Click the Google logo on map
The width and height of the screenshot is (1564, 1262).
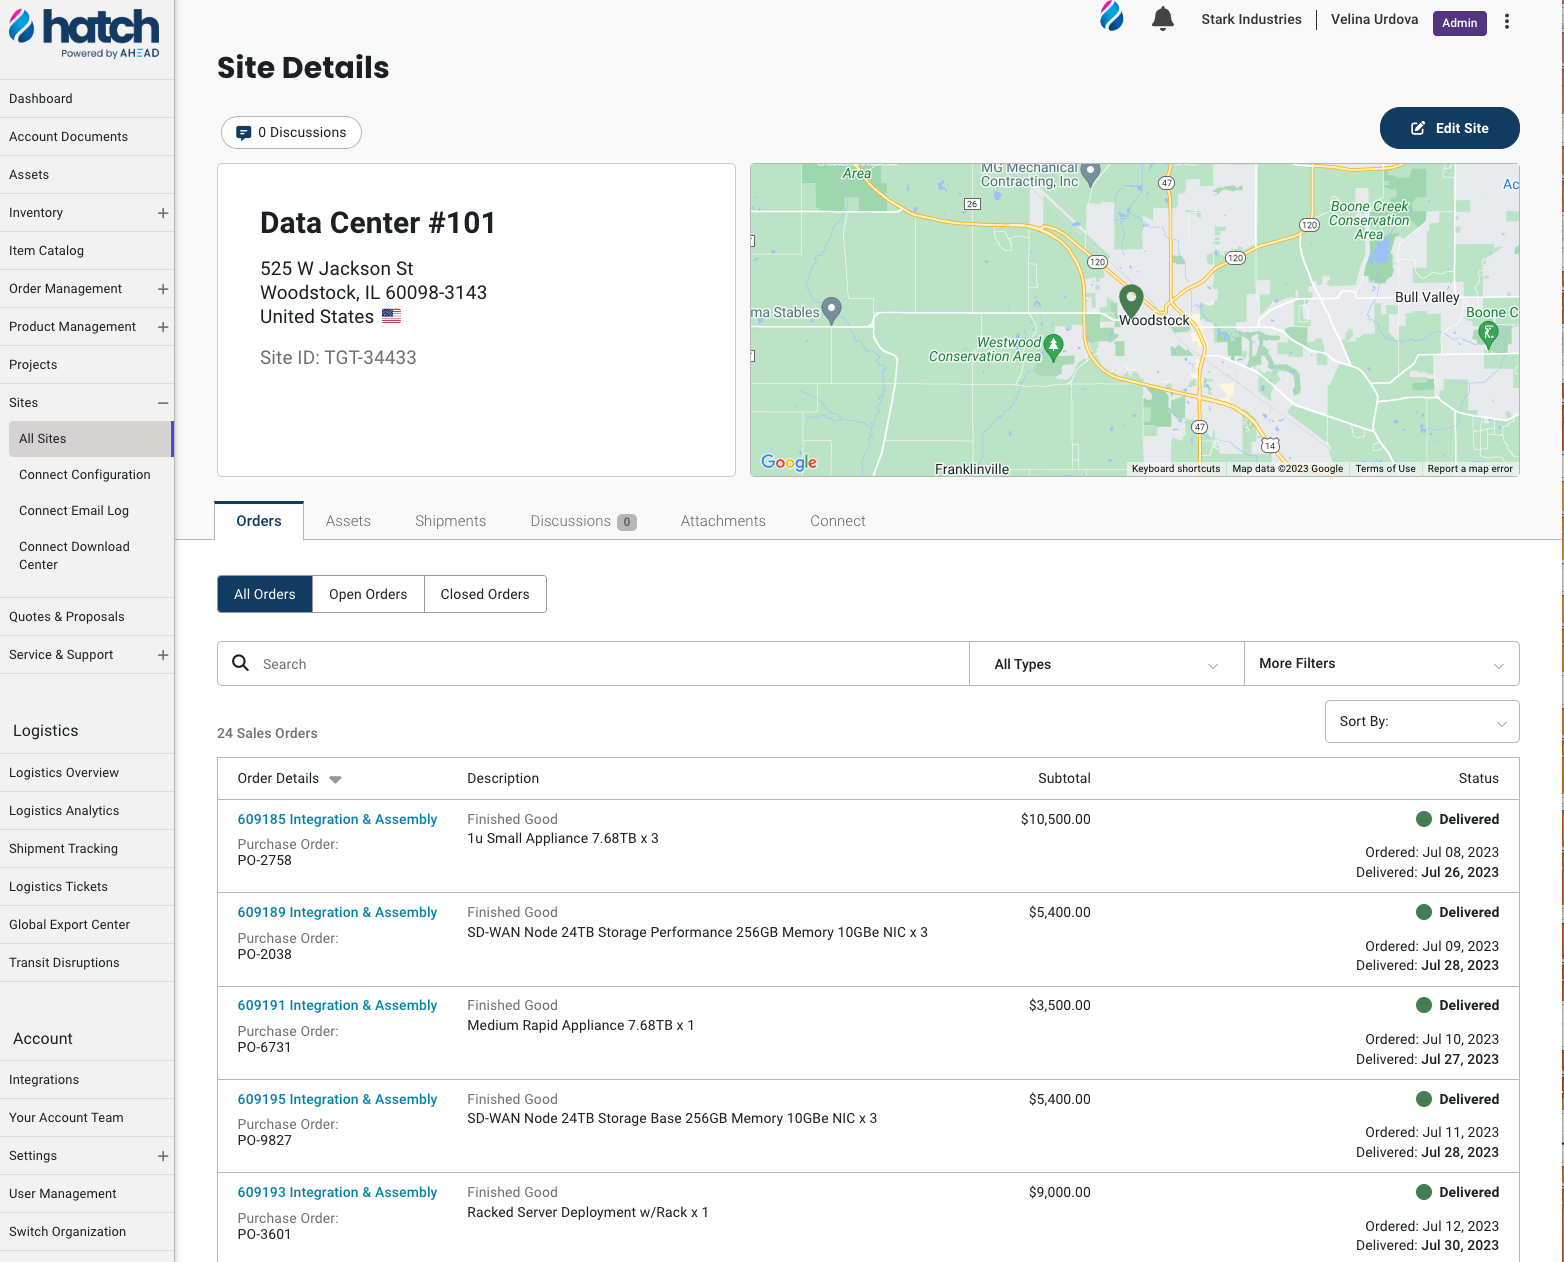click(789, 462)
